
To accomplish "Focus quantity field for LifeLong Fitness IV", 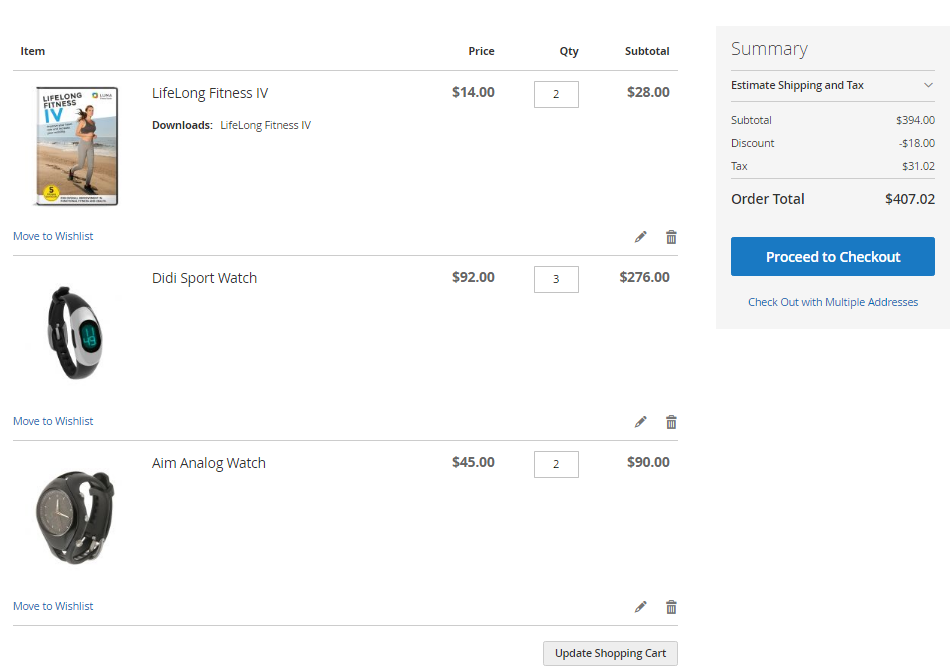I will tap(556, 94).
